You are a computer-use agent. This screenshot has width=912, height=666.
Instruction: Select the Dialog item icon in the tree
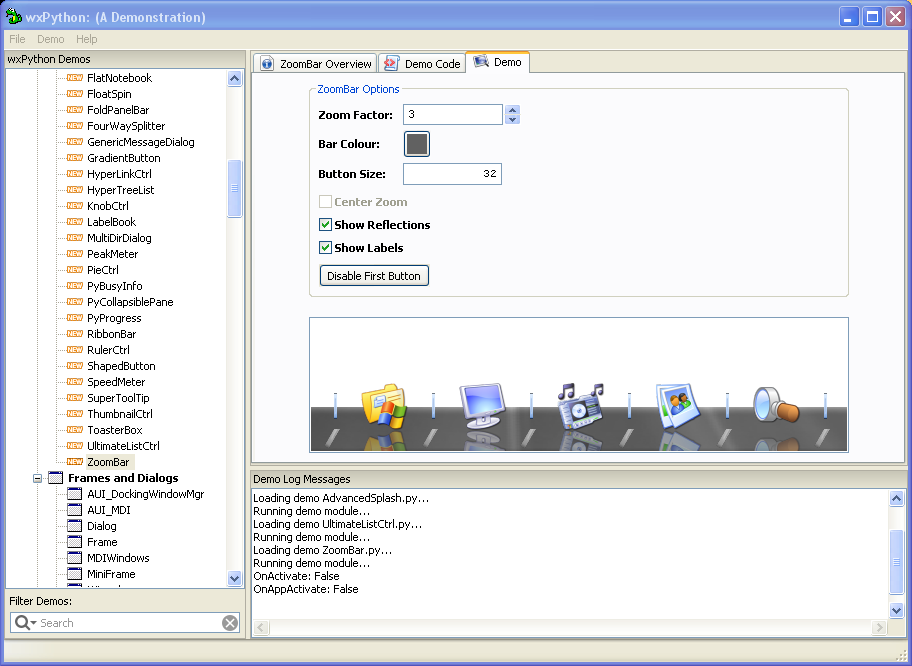76,526
